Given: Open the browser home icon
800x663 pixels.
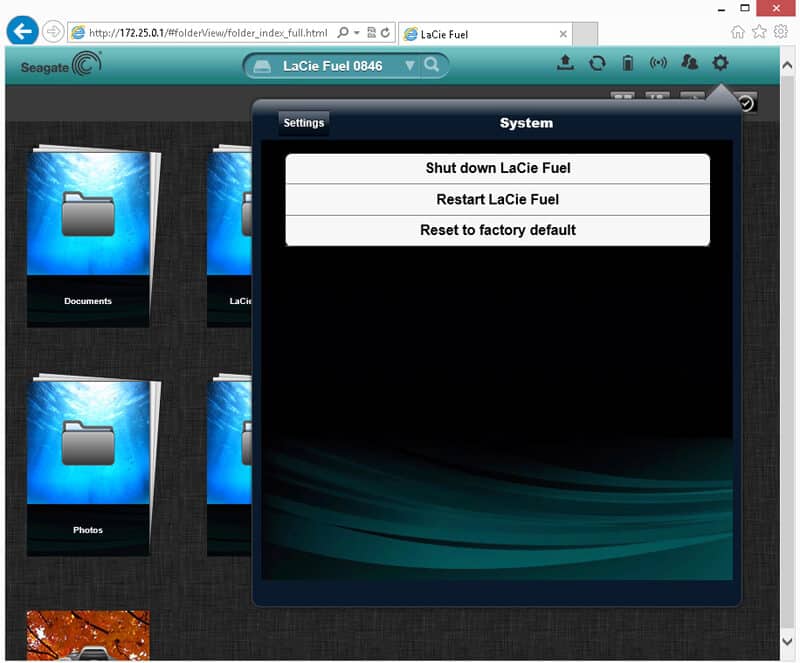Looking at the screenshot, I should [x=738, y=32].
